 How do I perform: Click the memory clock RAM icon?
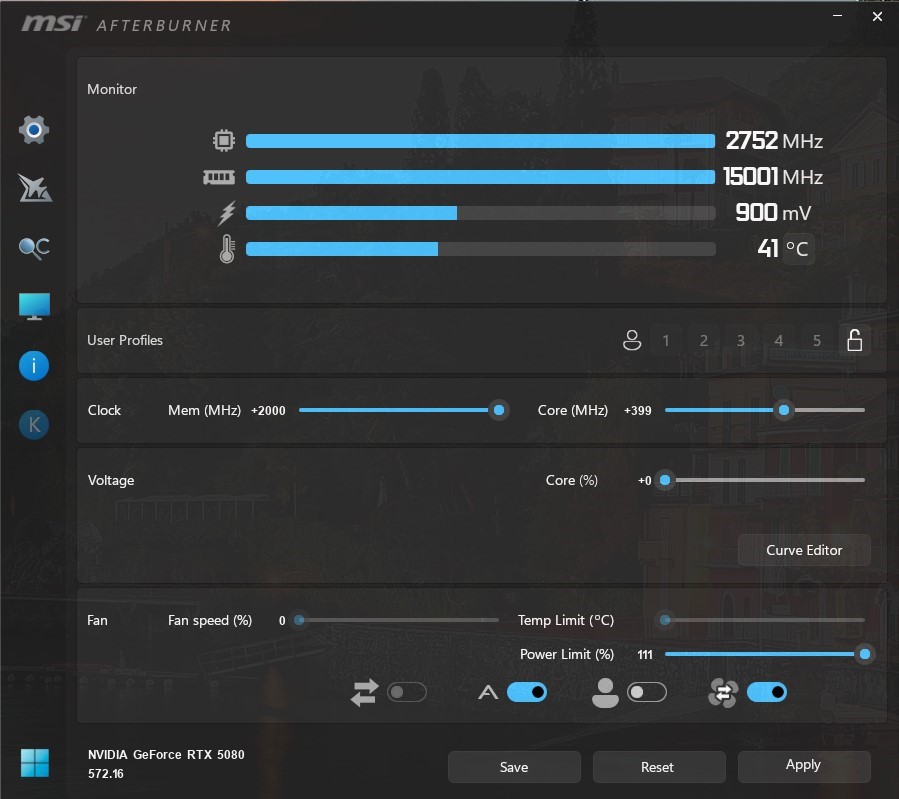coord(219,177)
